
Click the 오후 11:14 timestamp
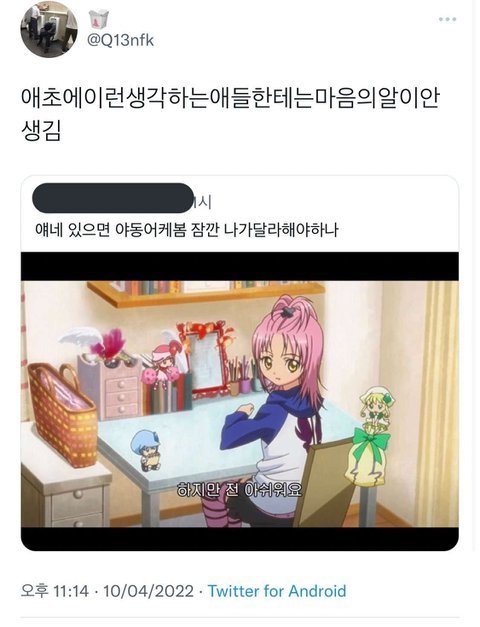[x=55, y=591]
